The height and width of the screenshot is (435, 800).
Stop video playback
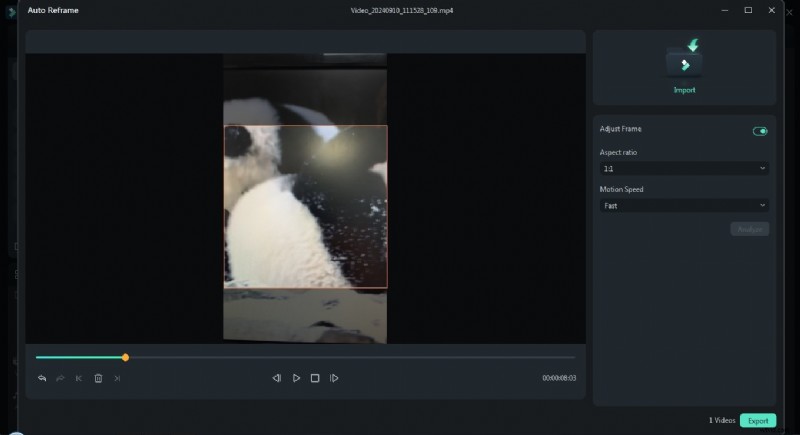[315, 378]
